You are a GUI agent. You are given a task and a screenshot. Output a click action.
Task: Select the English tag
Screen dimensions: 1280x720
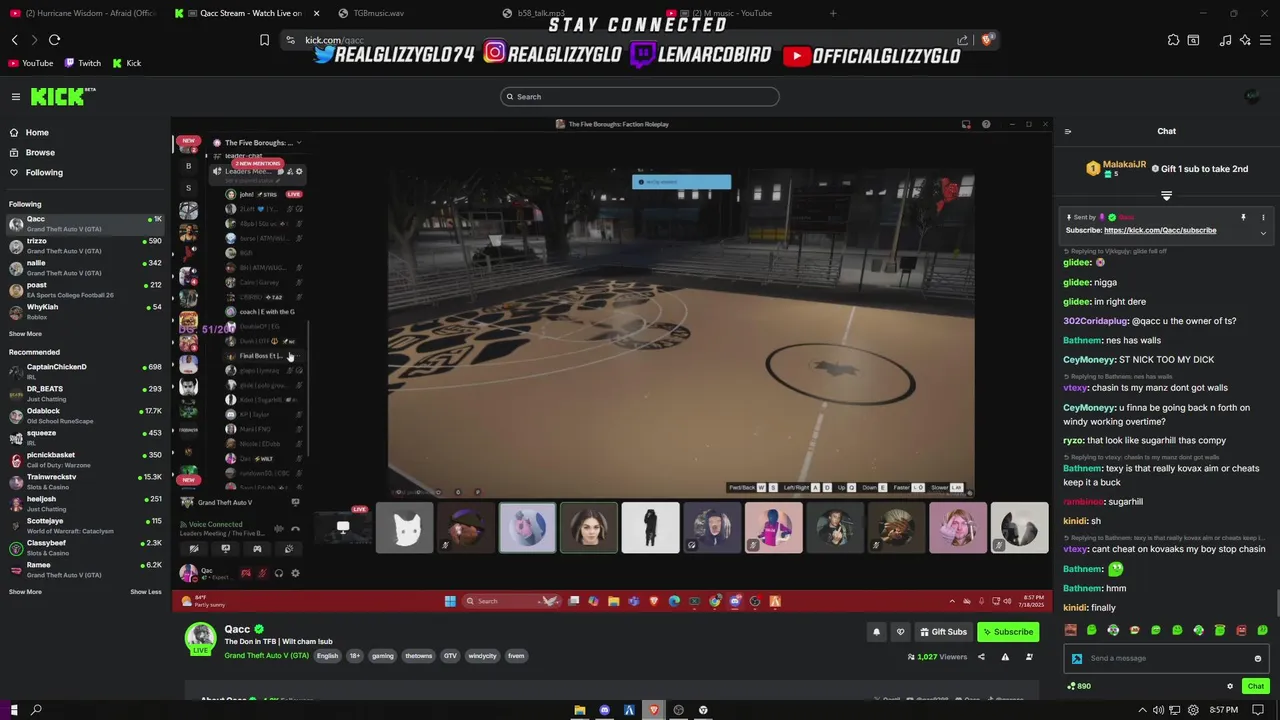click(x=327, y=656)
